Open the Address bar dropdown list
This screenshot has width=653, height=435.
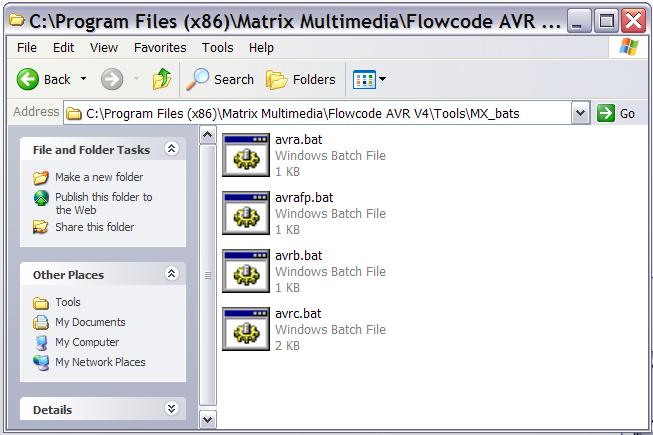click(581, 113)
